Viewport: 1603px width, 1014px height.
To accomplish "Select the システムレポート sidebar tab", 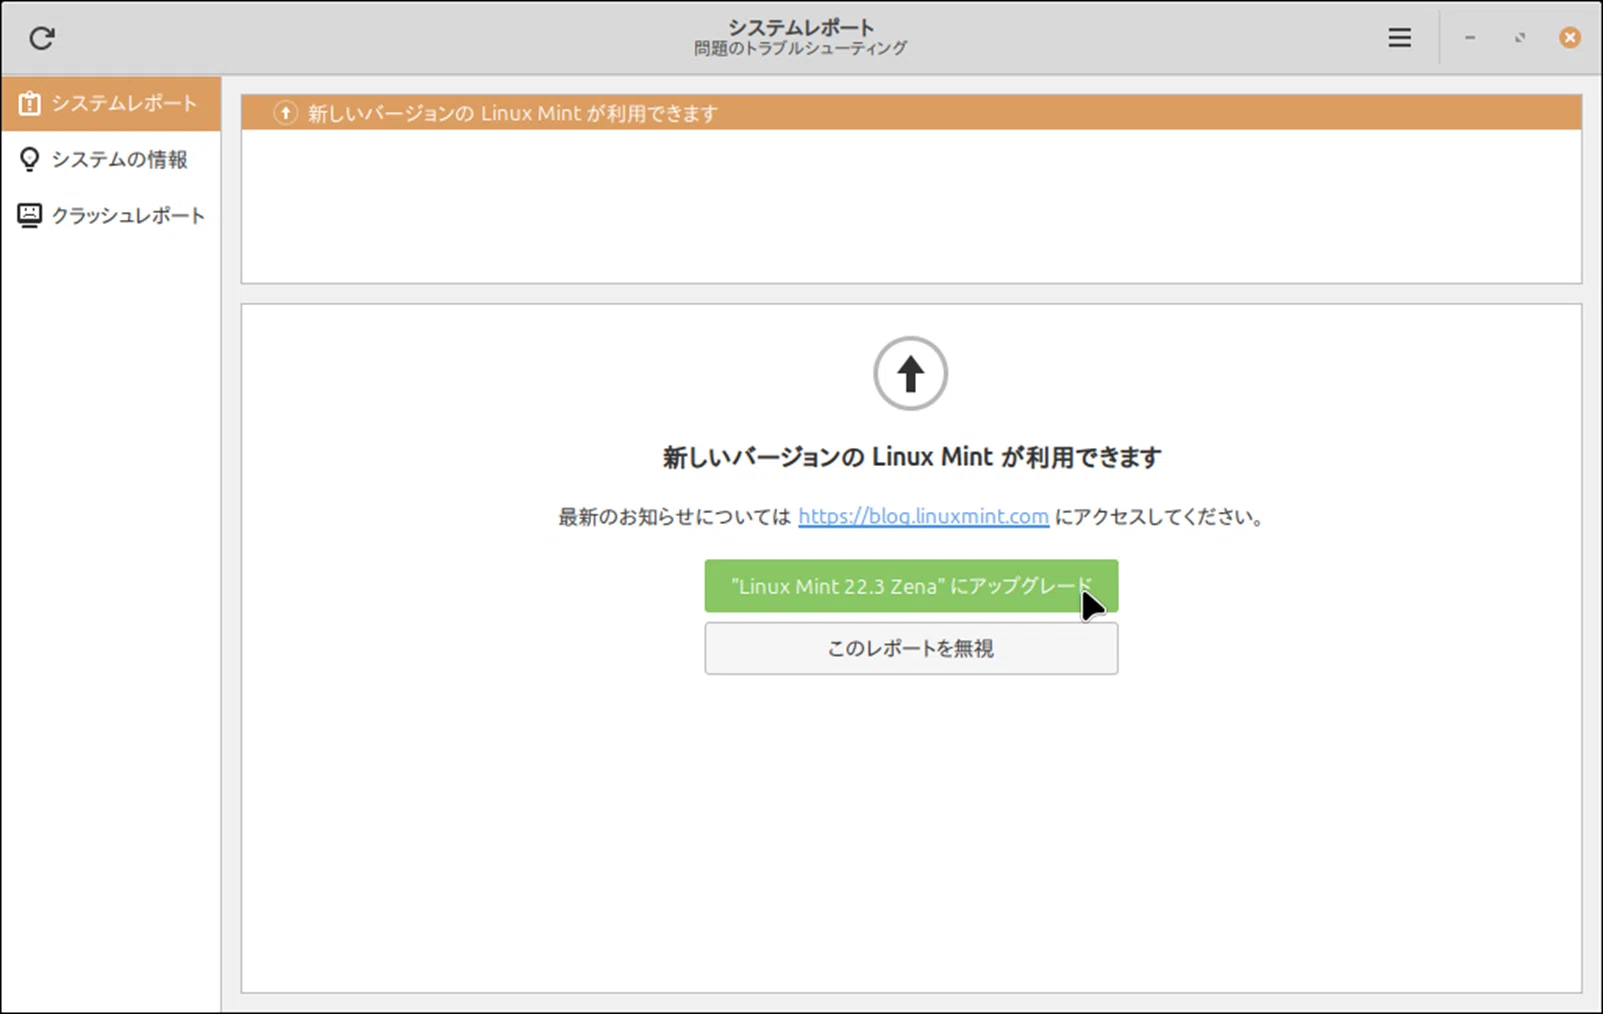I will [111, 103].
